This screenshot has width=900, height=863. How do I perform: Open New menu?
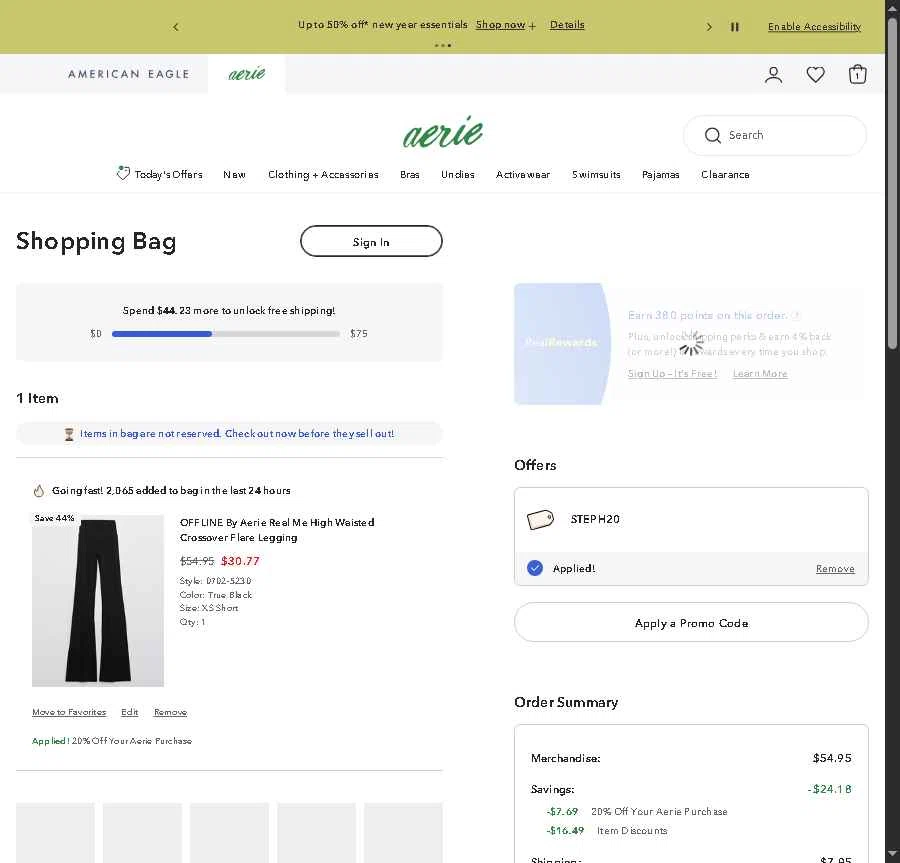[x=234, y=174]
